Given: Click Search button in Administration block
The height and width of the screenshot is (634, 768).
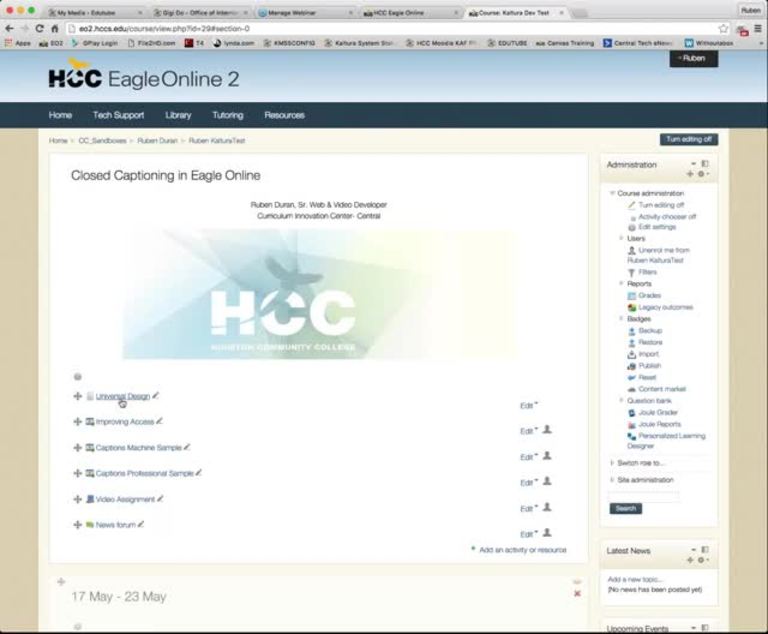Looking at the screenshot, I should pos(625,508).
